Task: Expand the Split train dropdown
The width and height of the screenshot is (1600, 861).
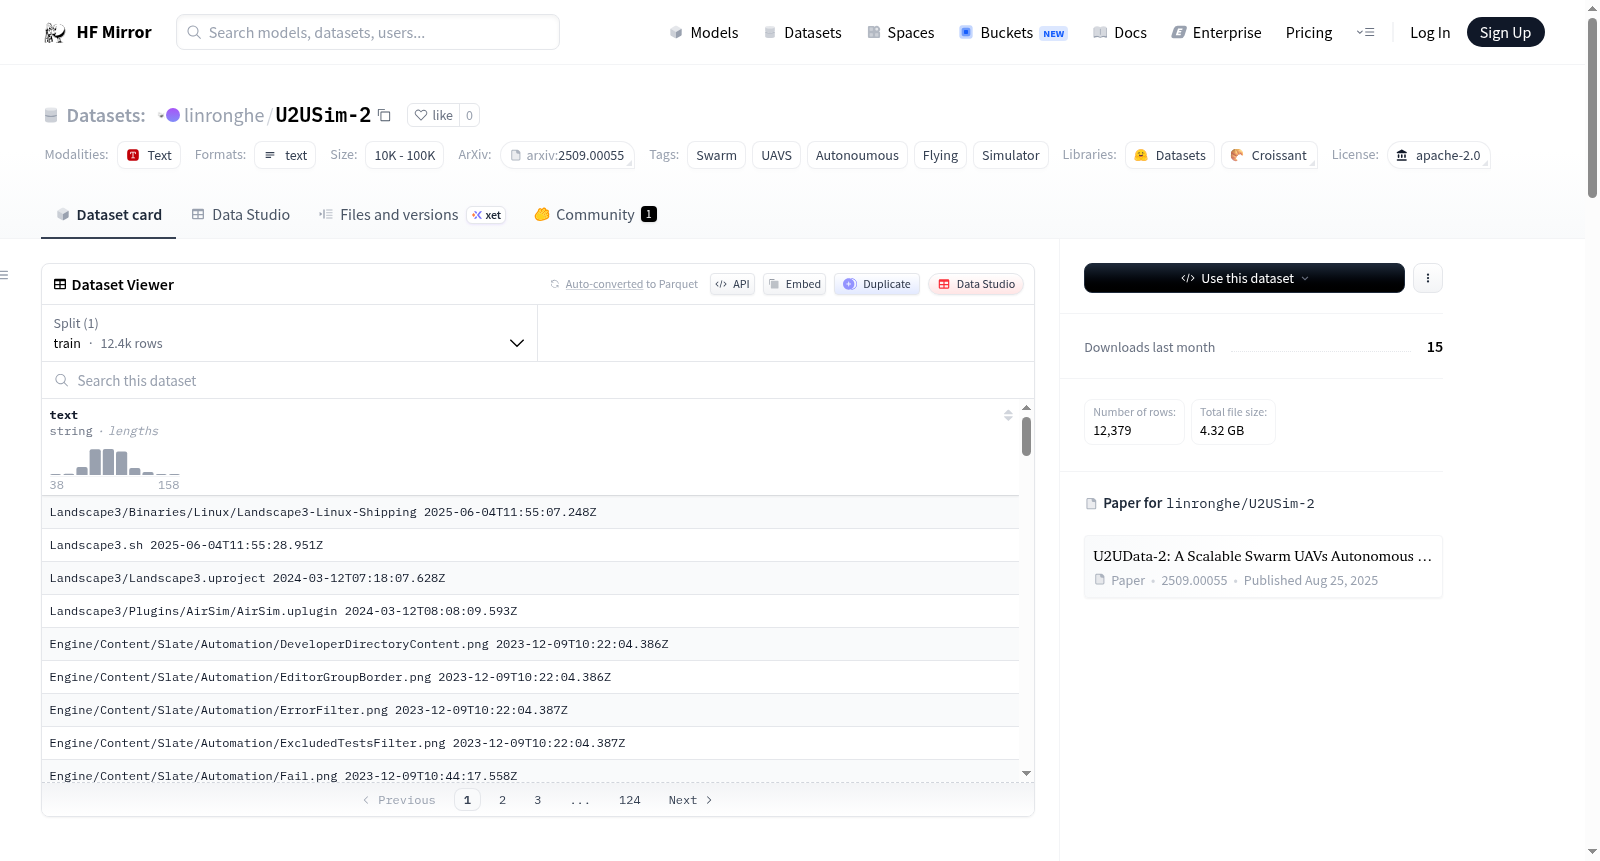Action: pyautogui.click(x=289, y=333)
